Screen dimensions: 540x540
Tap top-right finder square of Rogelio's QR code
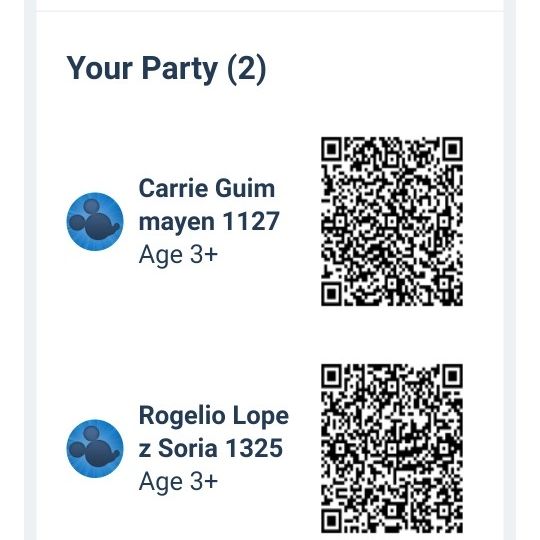click(453, 376)
